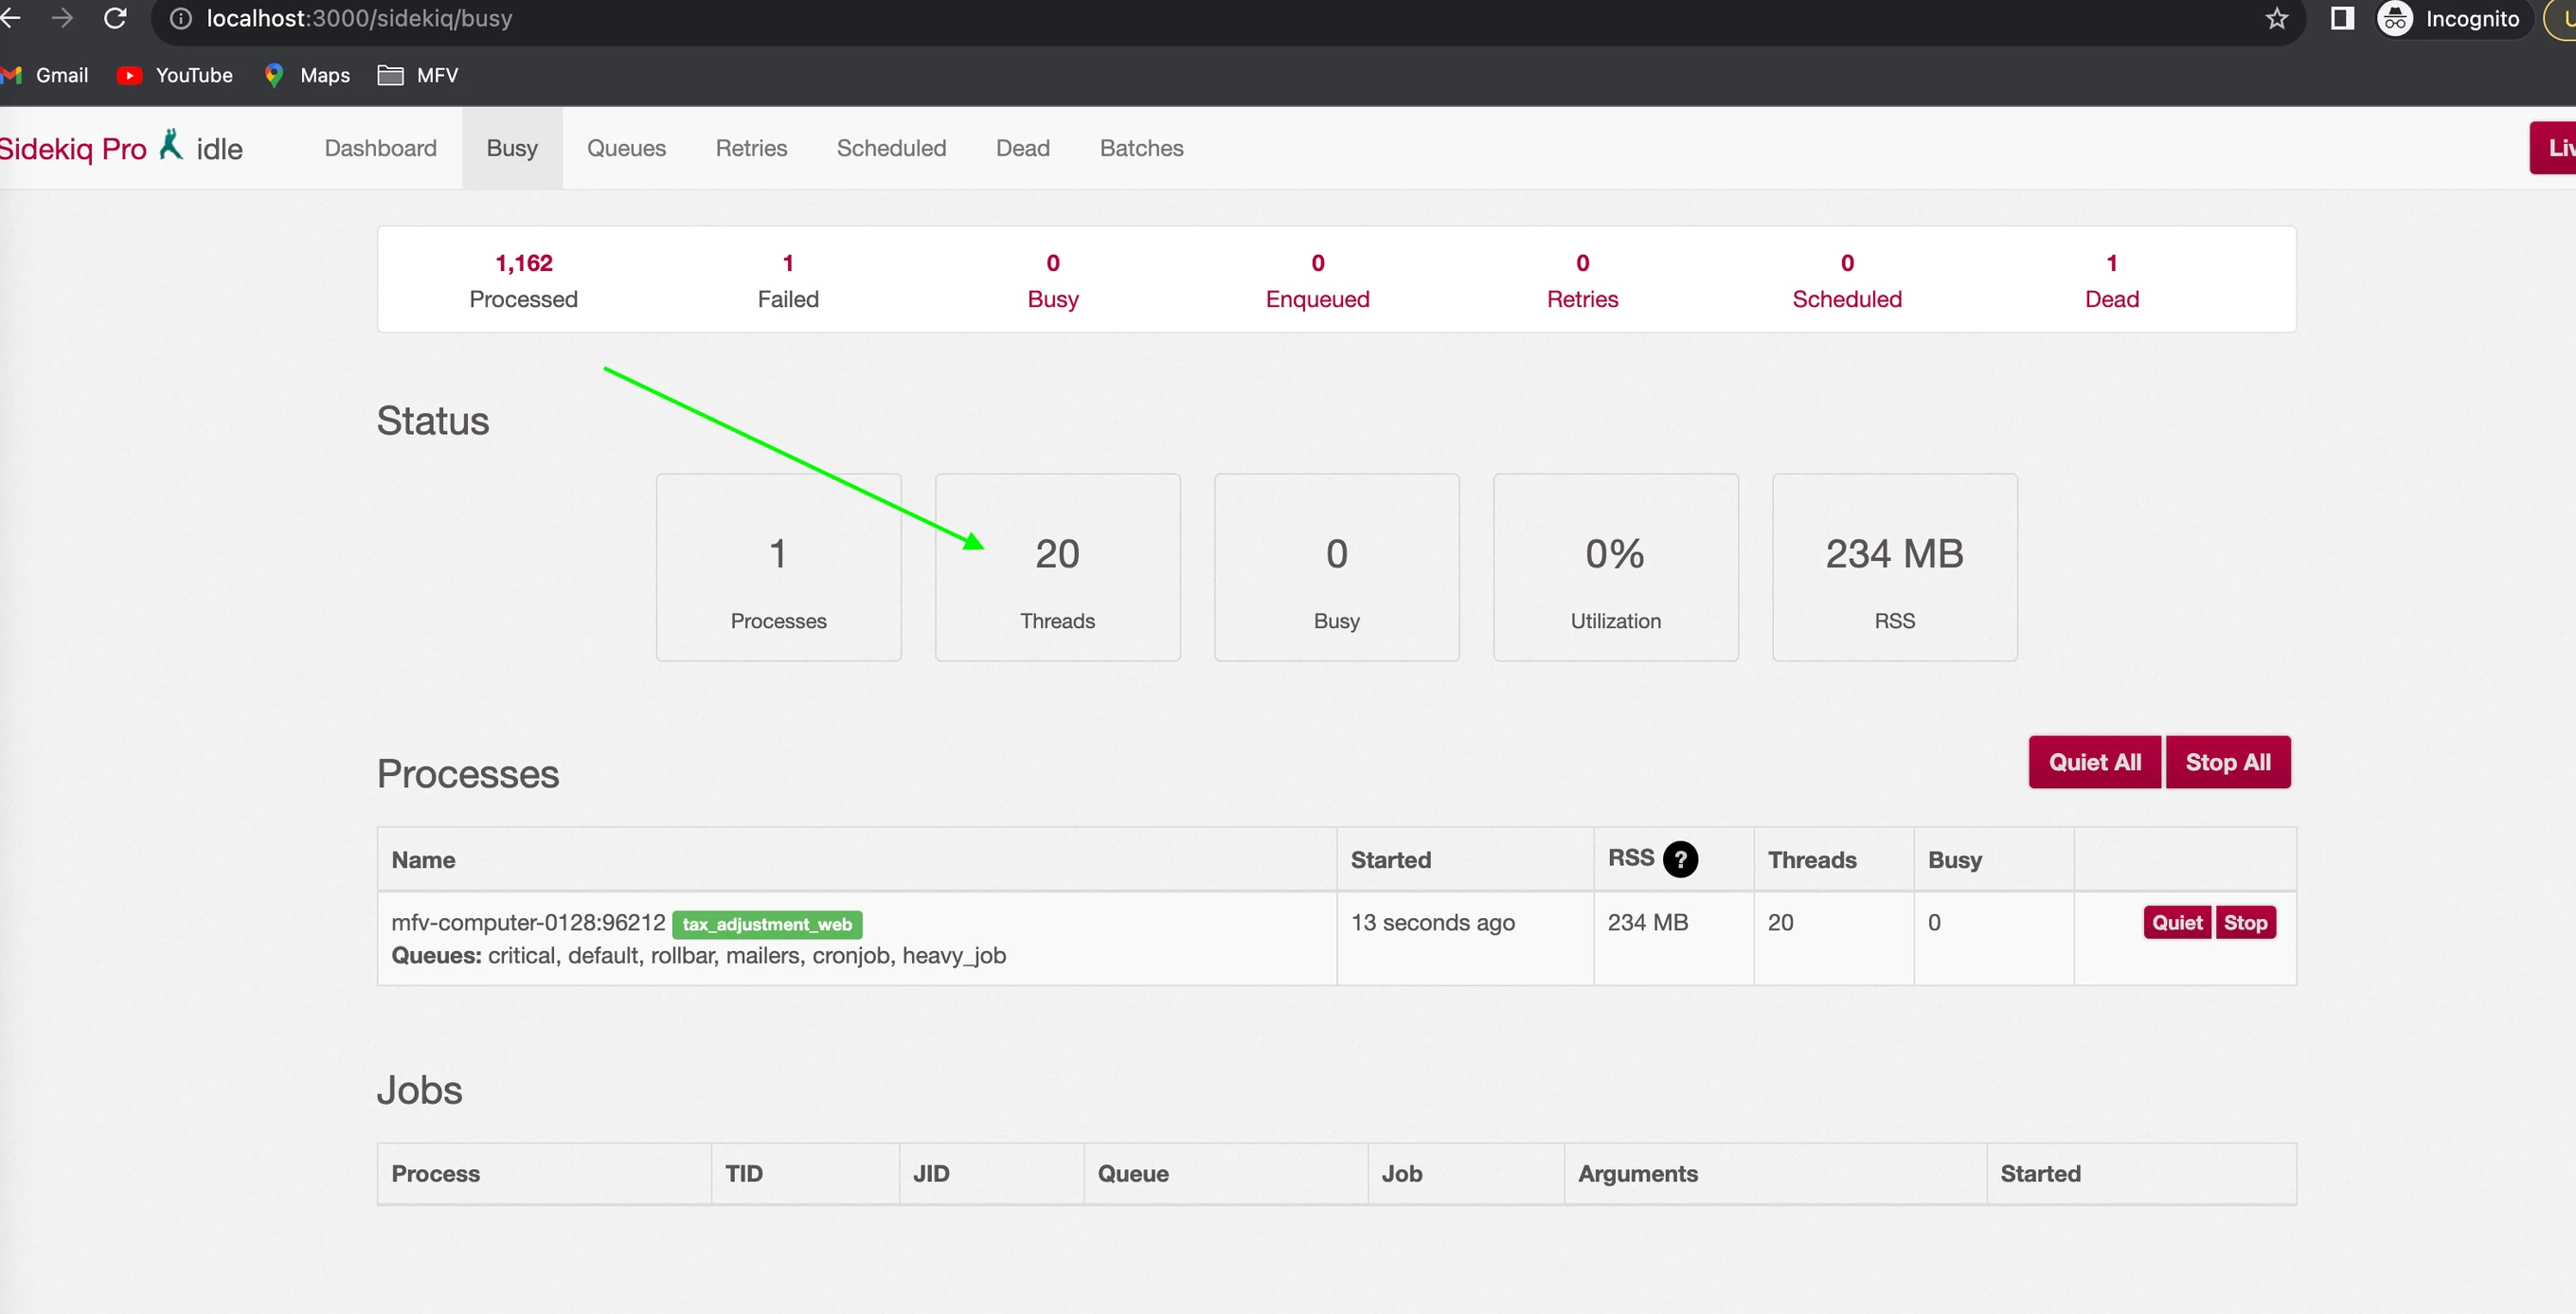
Task: Quiet the mfv-computer-0128 process
Action: tap(2177, 922)
